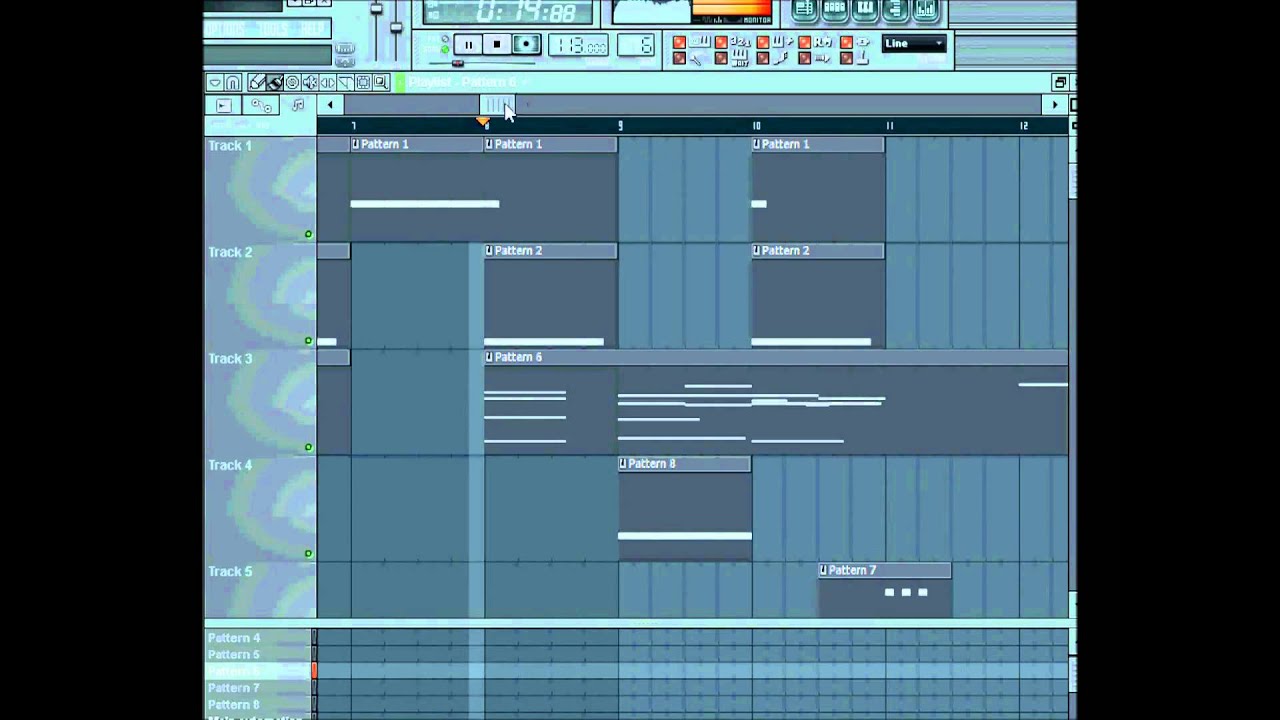The height and width of the screenshot is (720, 1280).
Task: Open the playlist options arrow menu
Action: click(214, 83)
